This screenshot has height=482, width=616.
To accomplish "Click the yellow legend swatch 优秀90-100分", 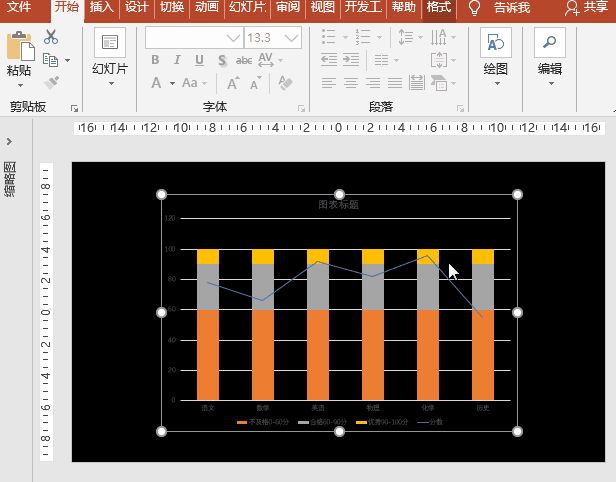I will pyautogui.click(x=361, y=422).
